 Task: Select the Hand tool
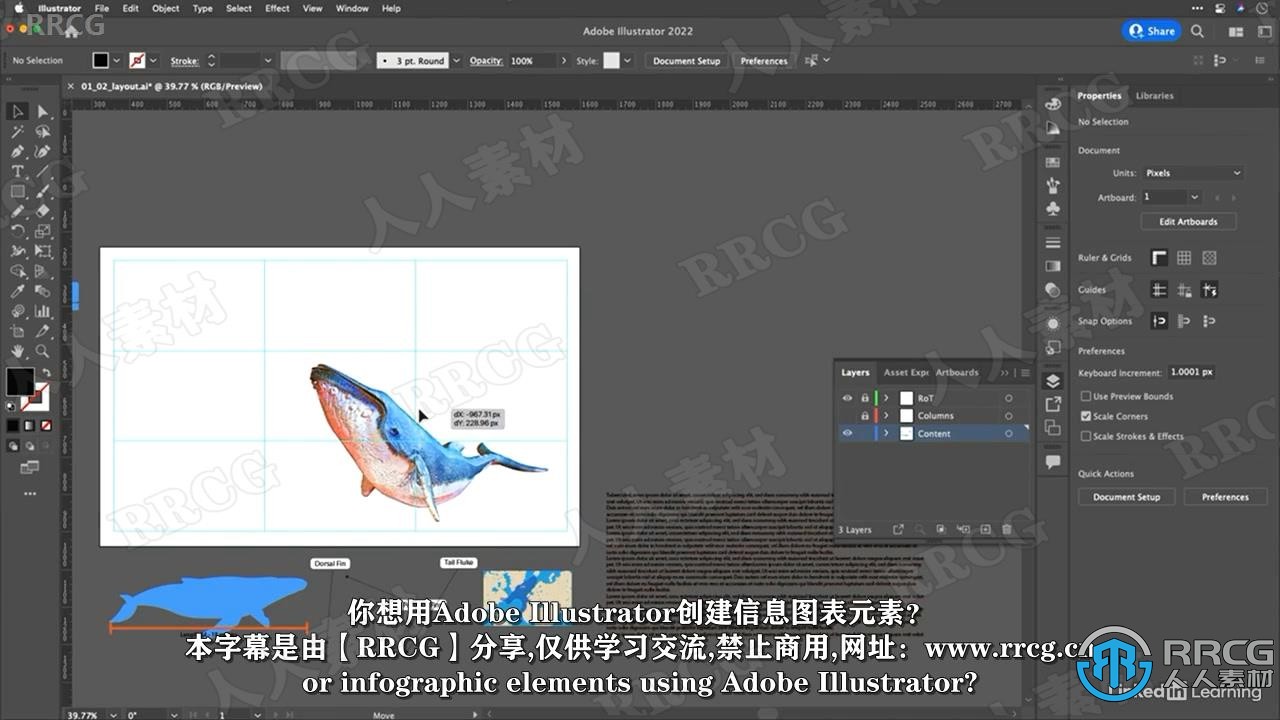[17, 351]
